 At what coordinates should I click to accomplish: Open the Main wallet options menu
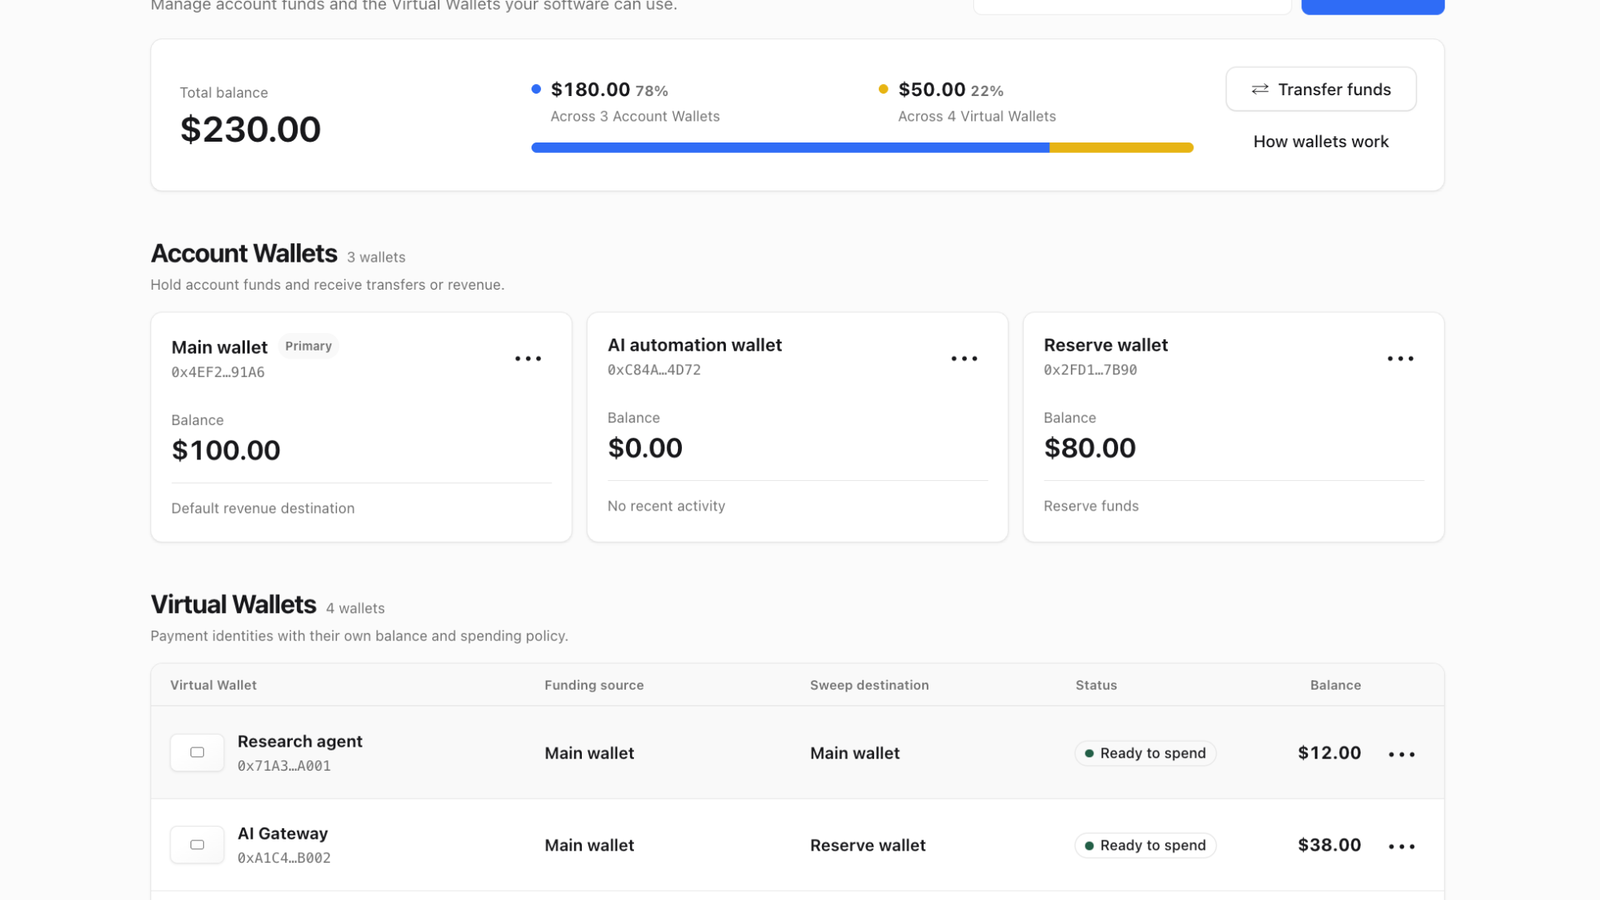click(528, 358)
